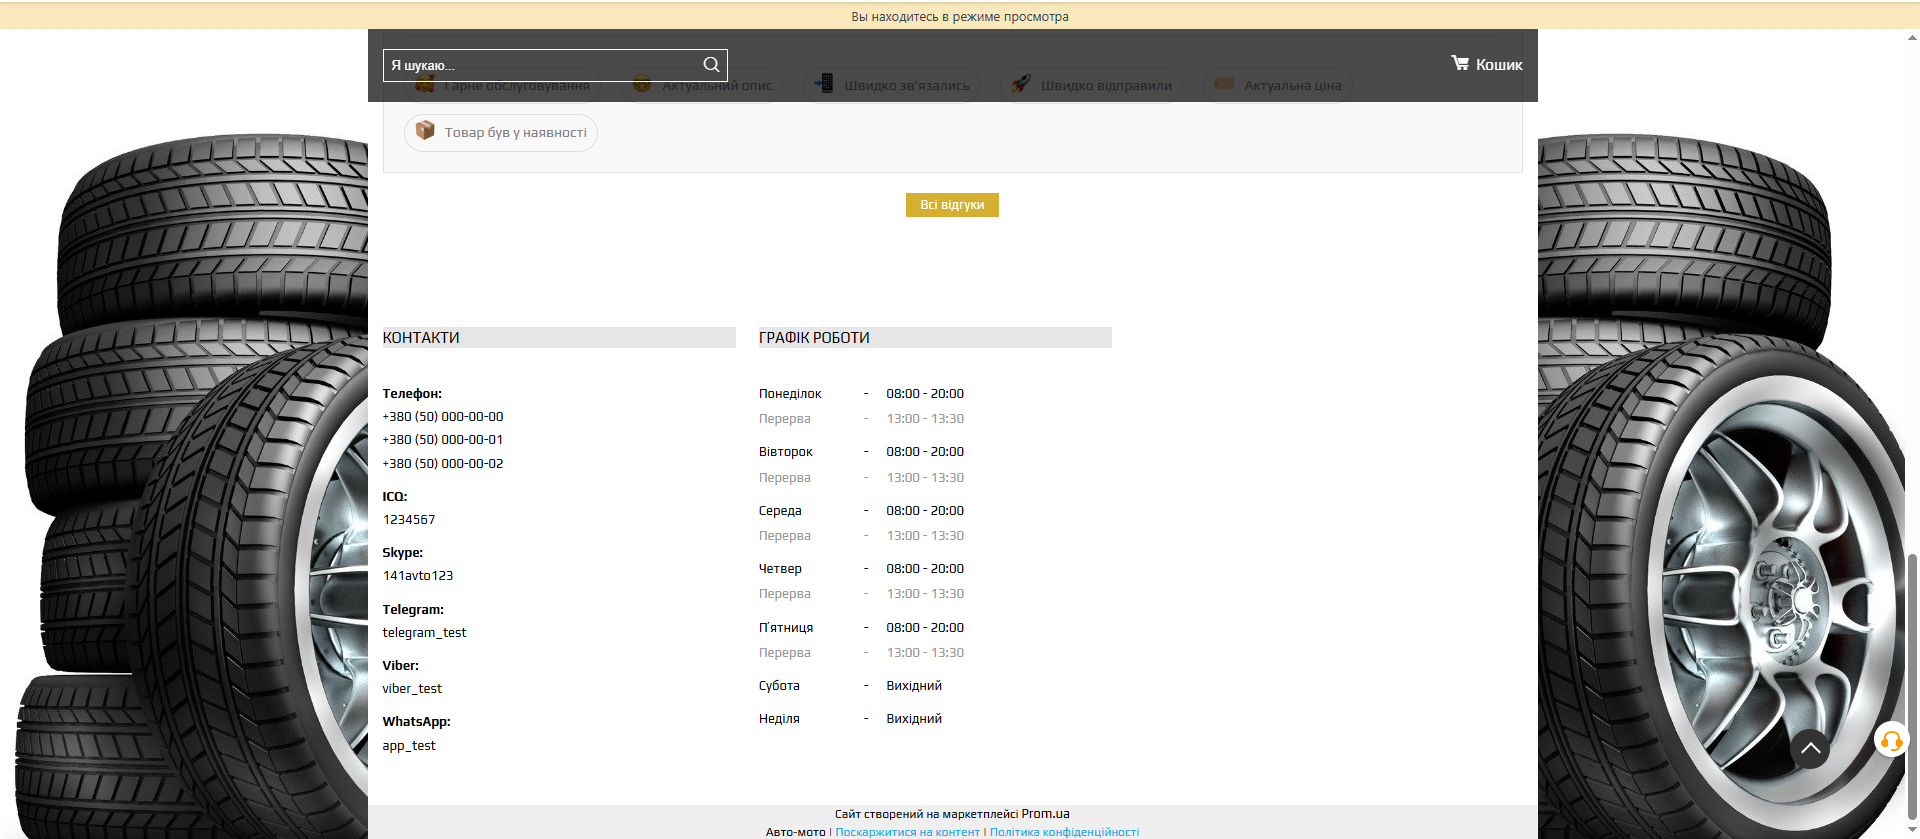Viewport: 1920px width, 839px height.
Task: Click the 'Поскаржитися на контент' link
Action: pyautogui.click(x=907, y=832)
